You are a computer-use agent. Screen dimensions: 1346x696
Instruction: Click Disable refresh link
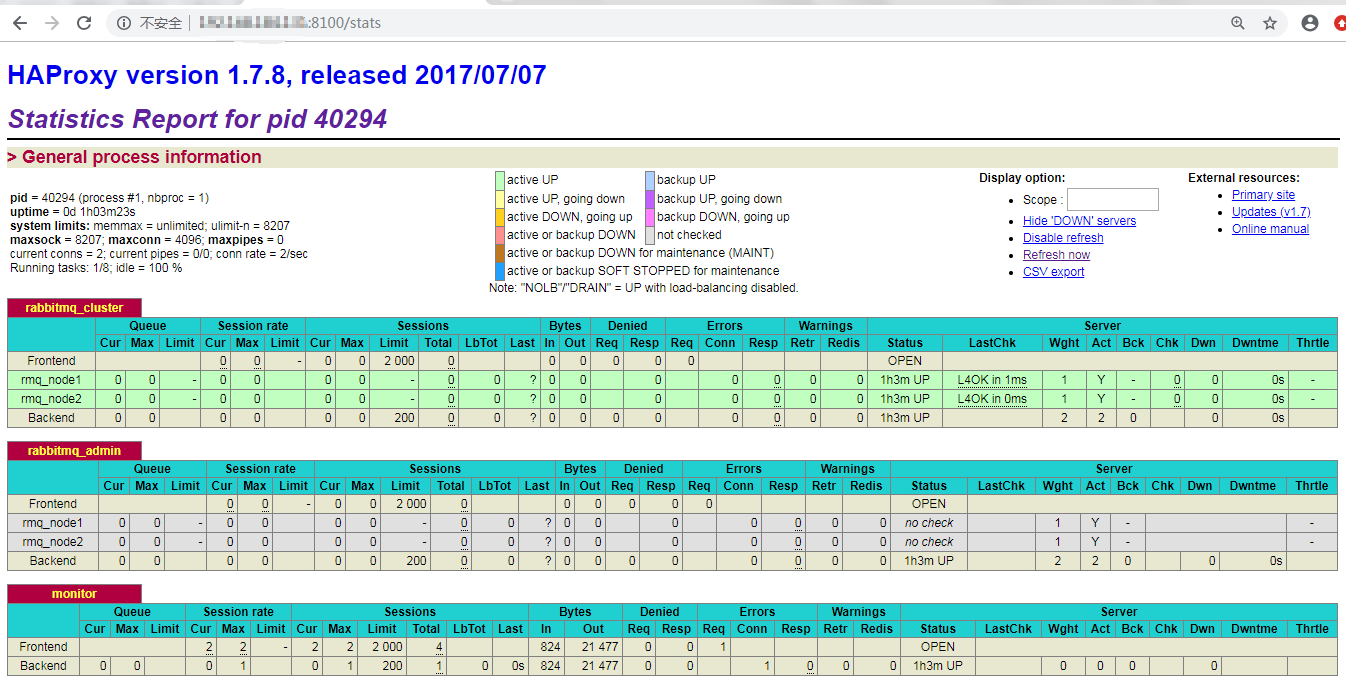(1063, 238)
